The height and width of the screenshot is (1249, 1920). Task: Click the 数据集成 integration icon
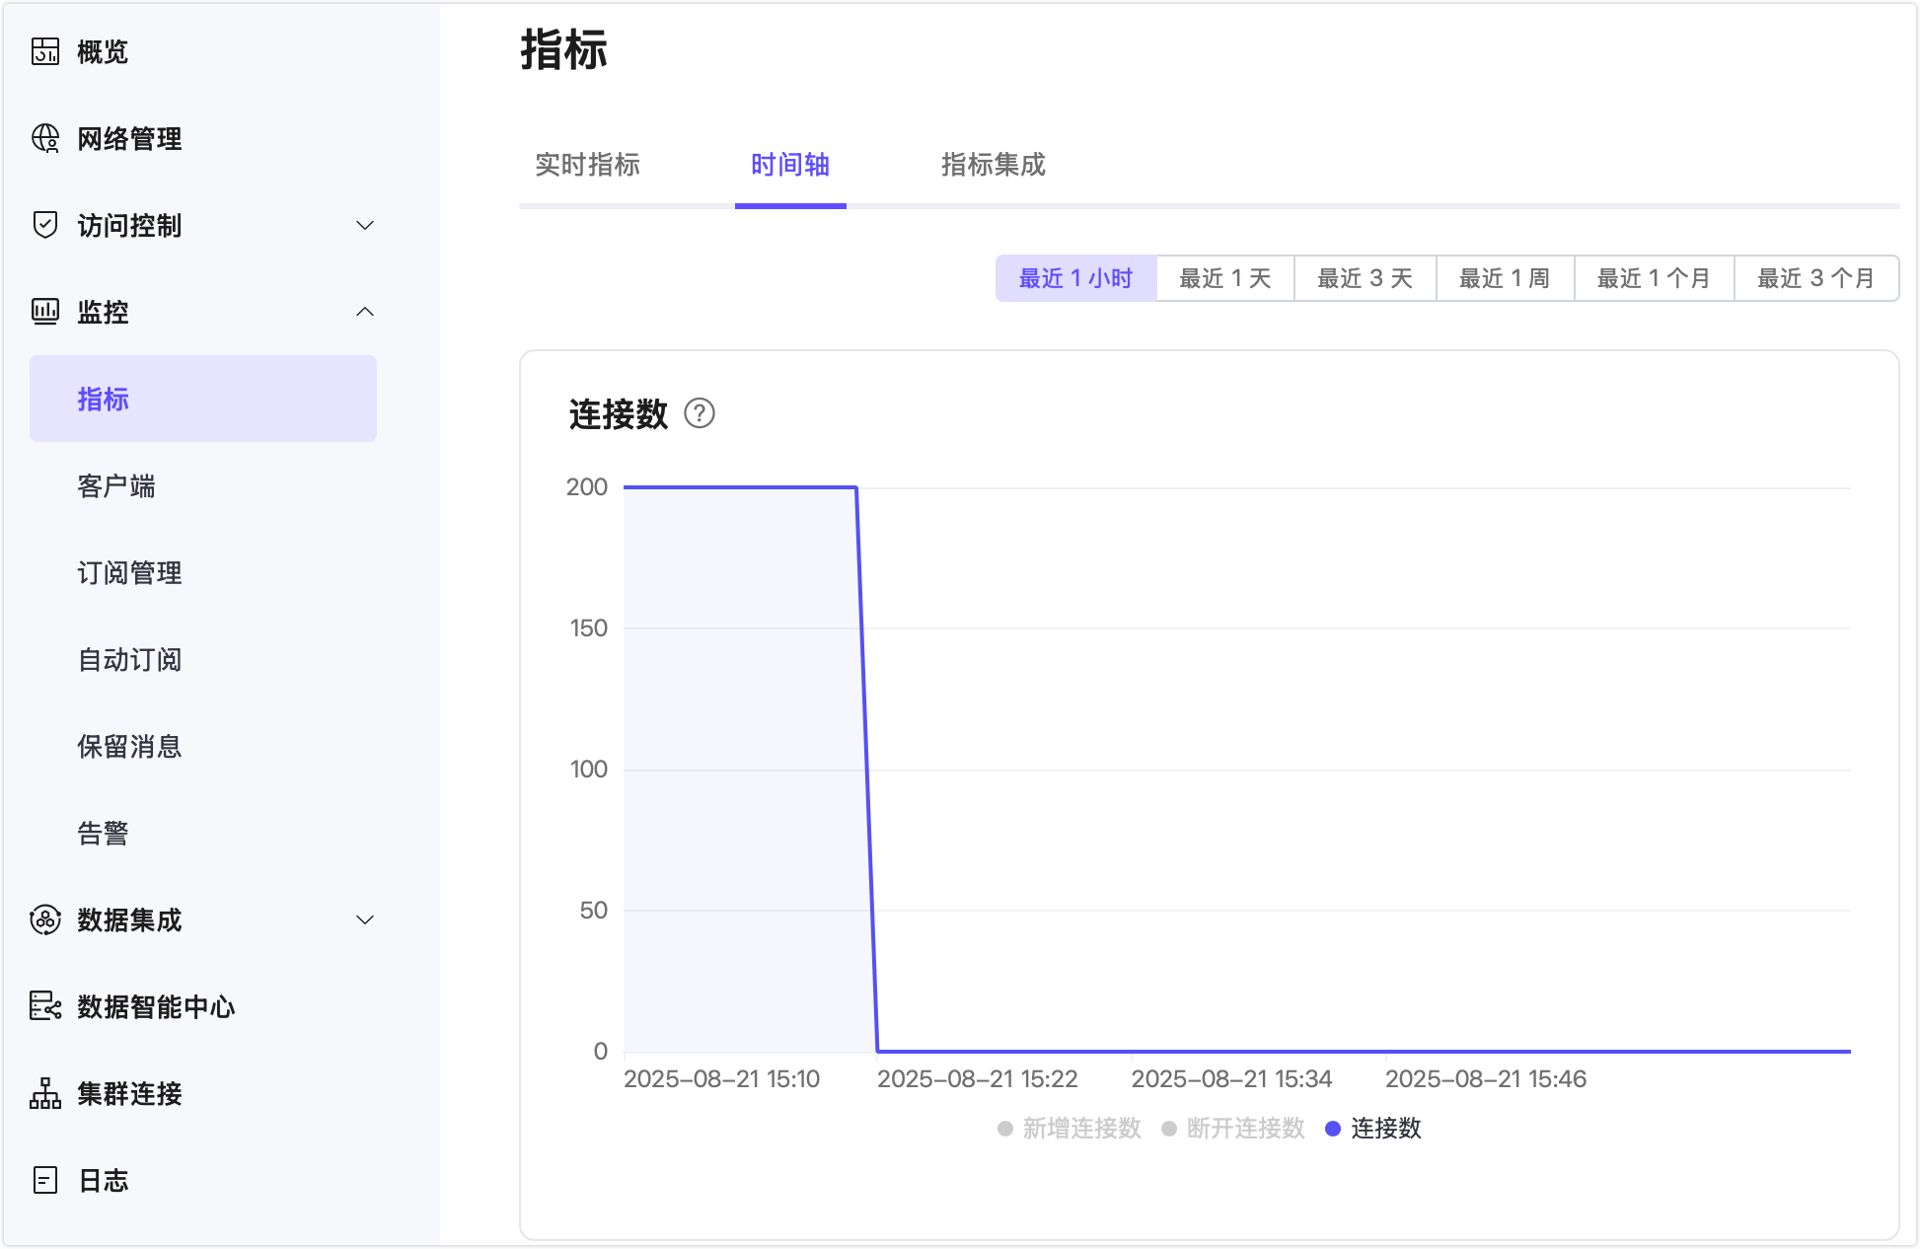[43, 919]
